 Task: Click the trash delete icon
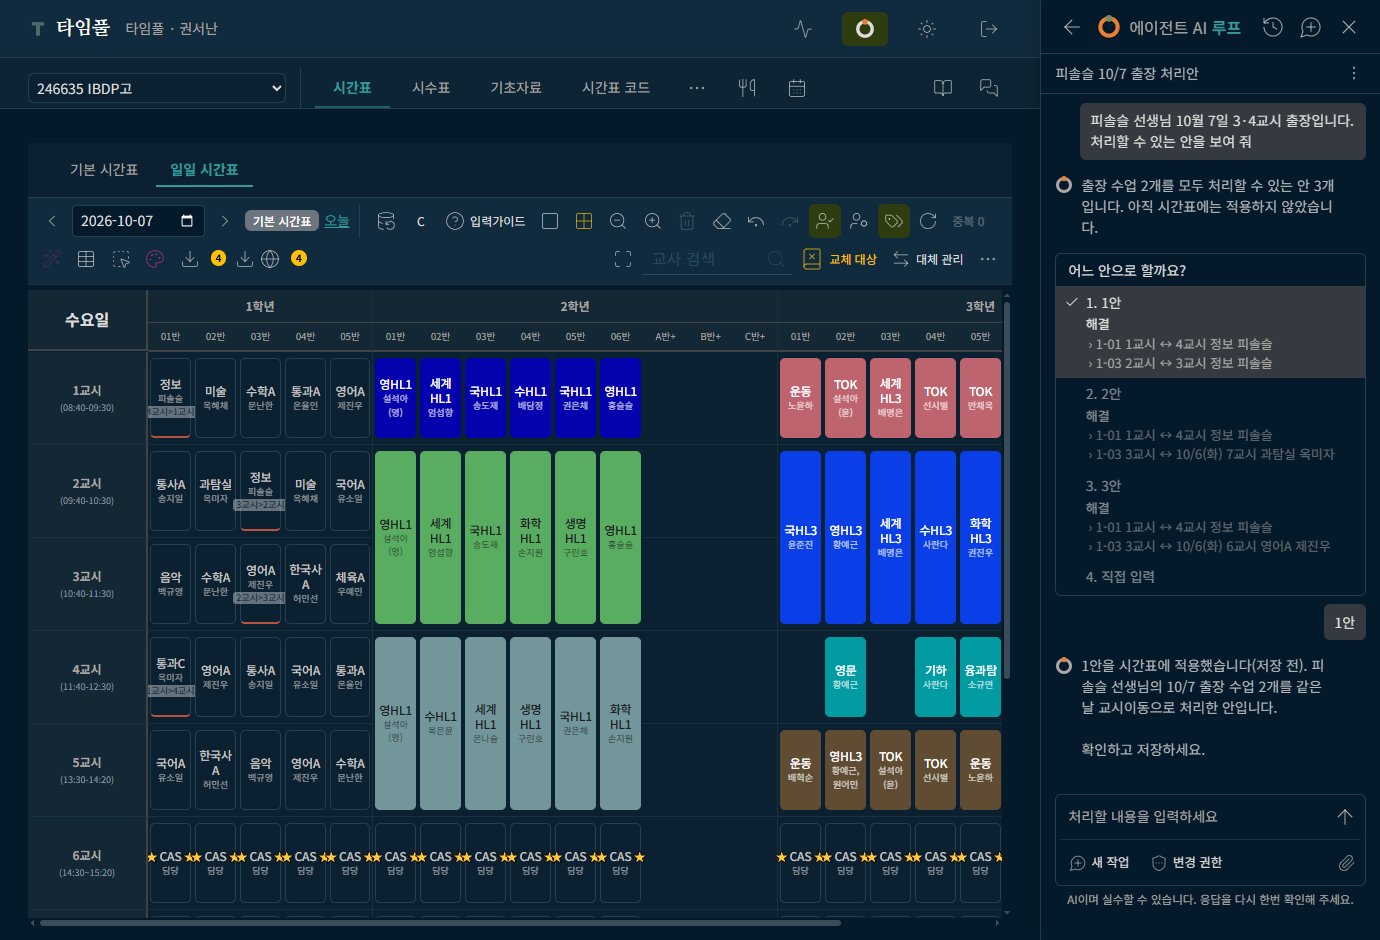[x=687, y=221]
